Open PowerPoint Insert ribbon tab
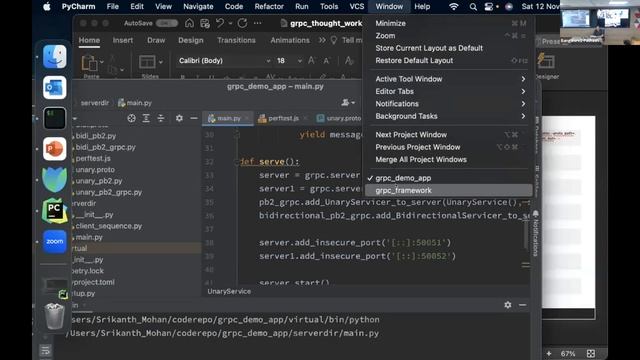Viewport: 640px width, 360px height. click(x=122, y=40)
